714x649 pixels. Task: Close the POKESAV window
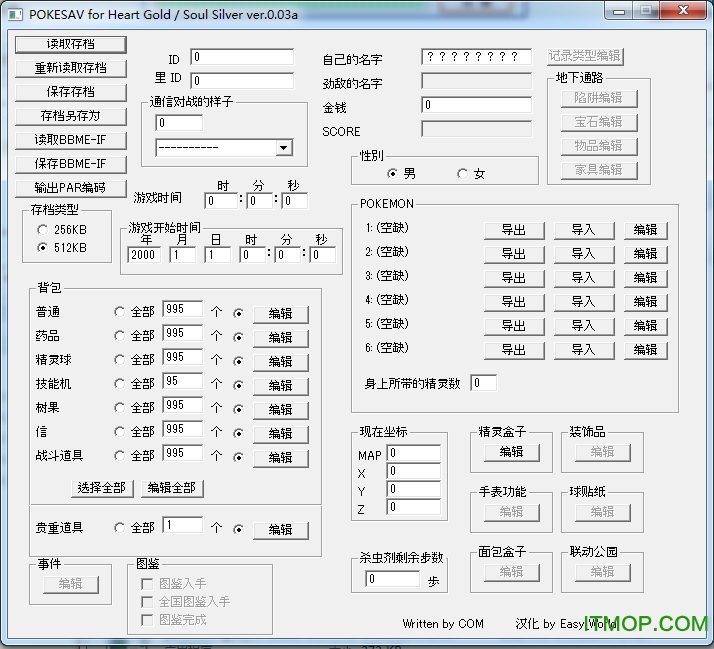tap(683, 11)
